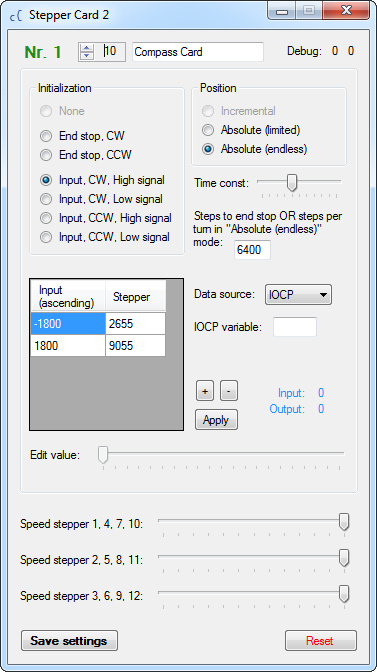Close the Stepper Card 2 window
Viewport: 377px width, 672px height.
pos(345,11)
